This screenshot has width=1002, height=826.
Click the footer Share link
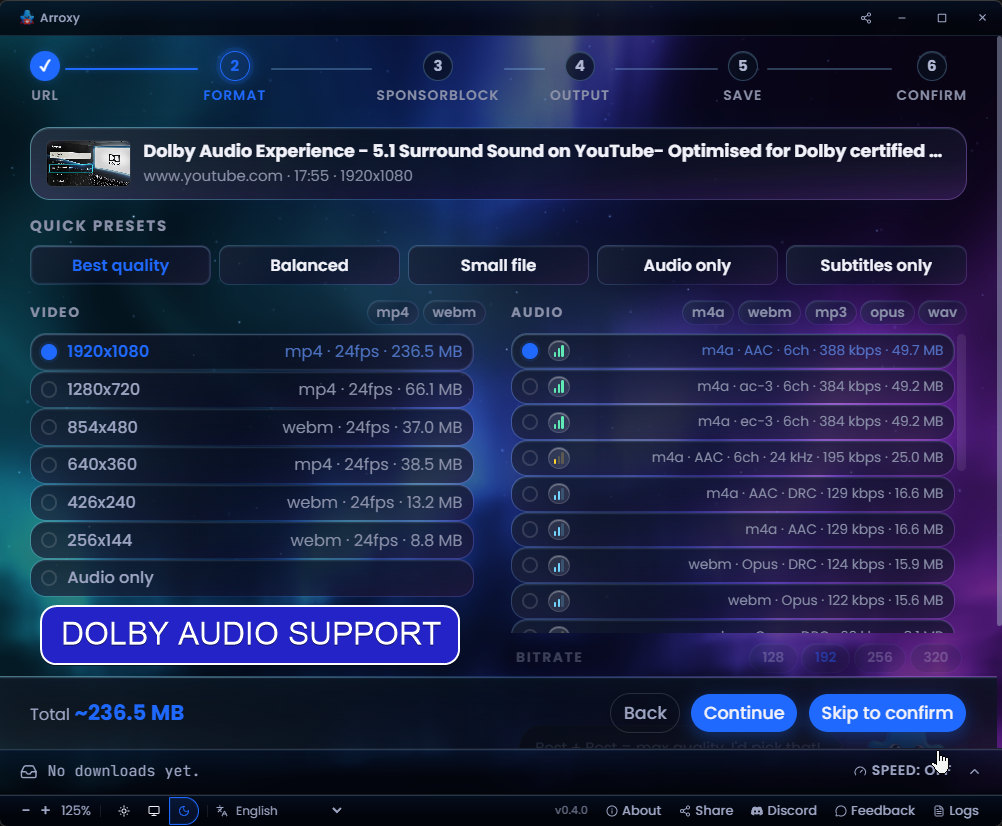pos(706,811)
